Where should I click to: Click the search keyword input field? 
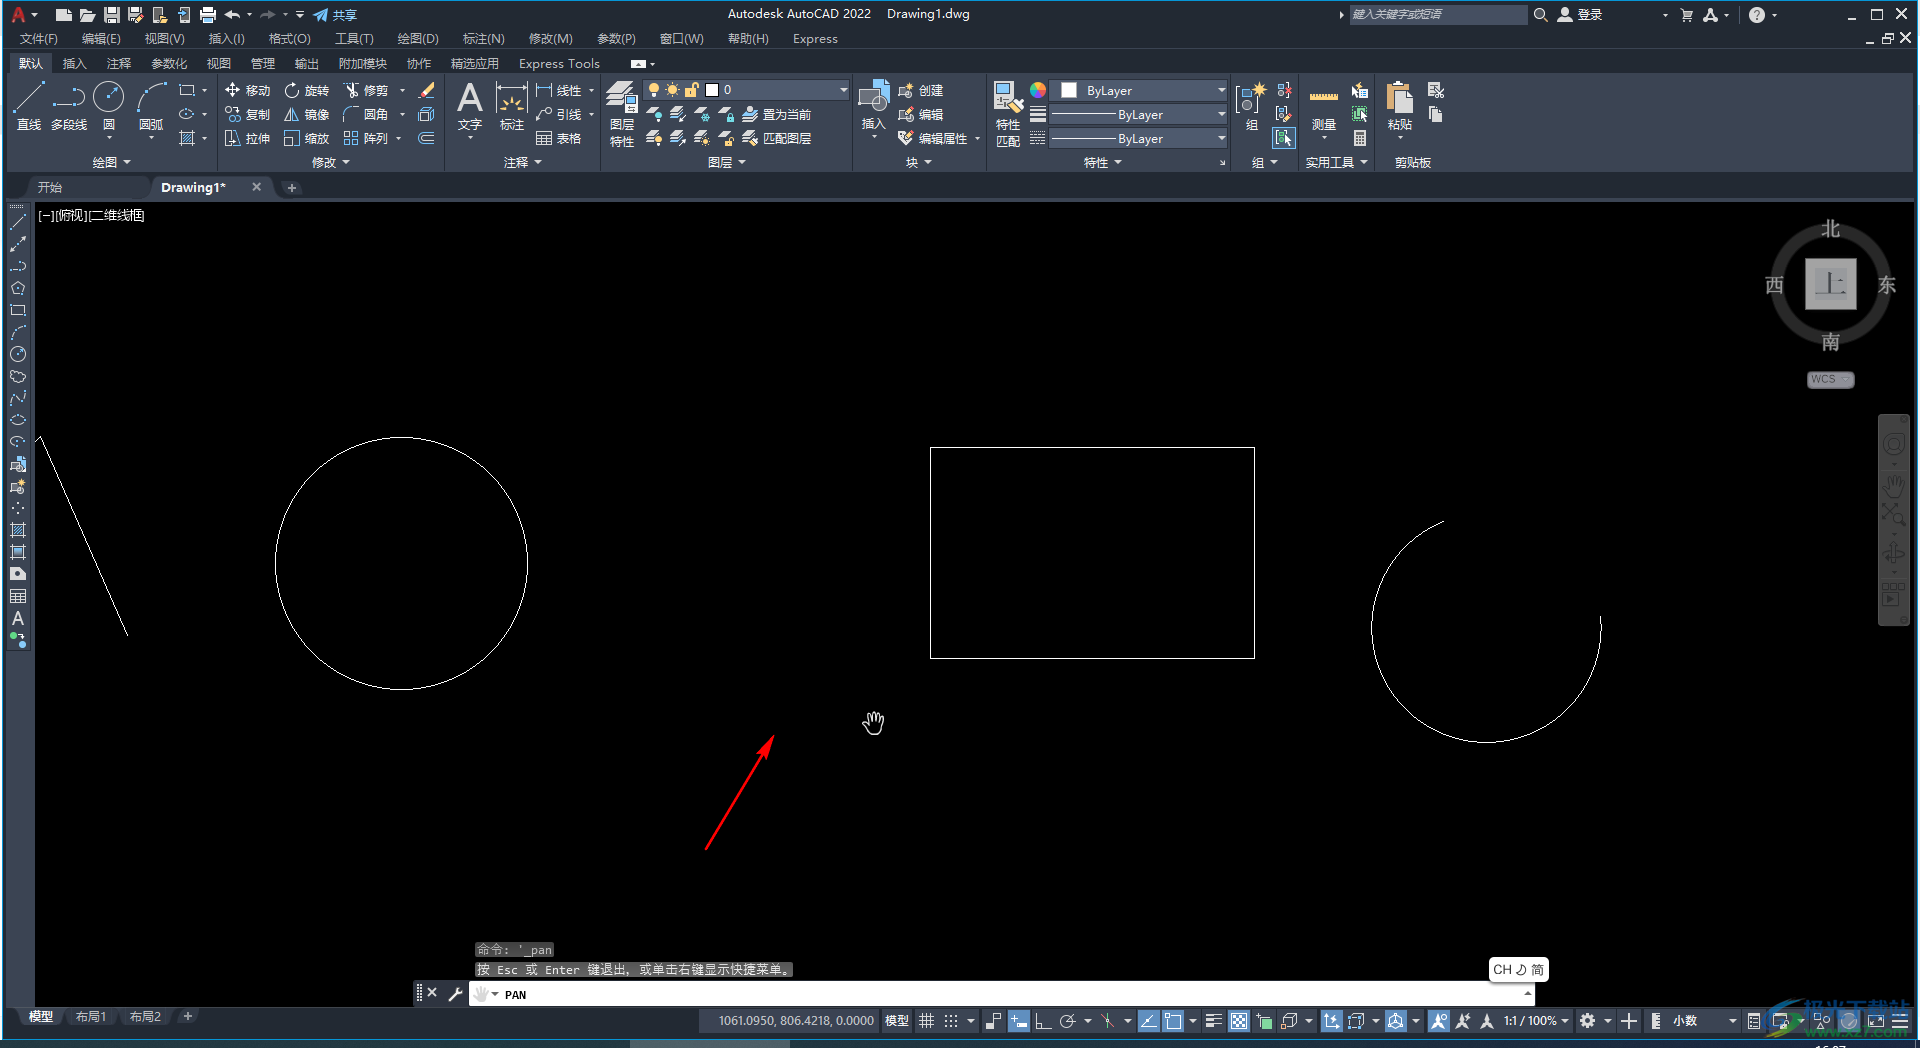1437,14
